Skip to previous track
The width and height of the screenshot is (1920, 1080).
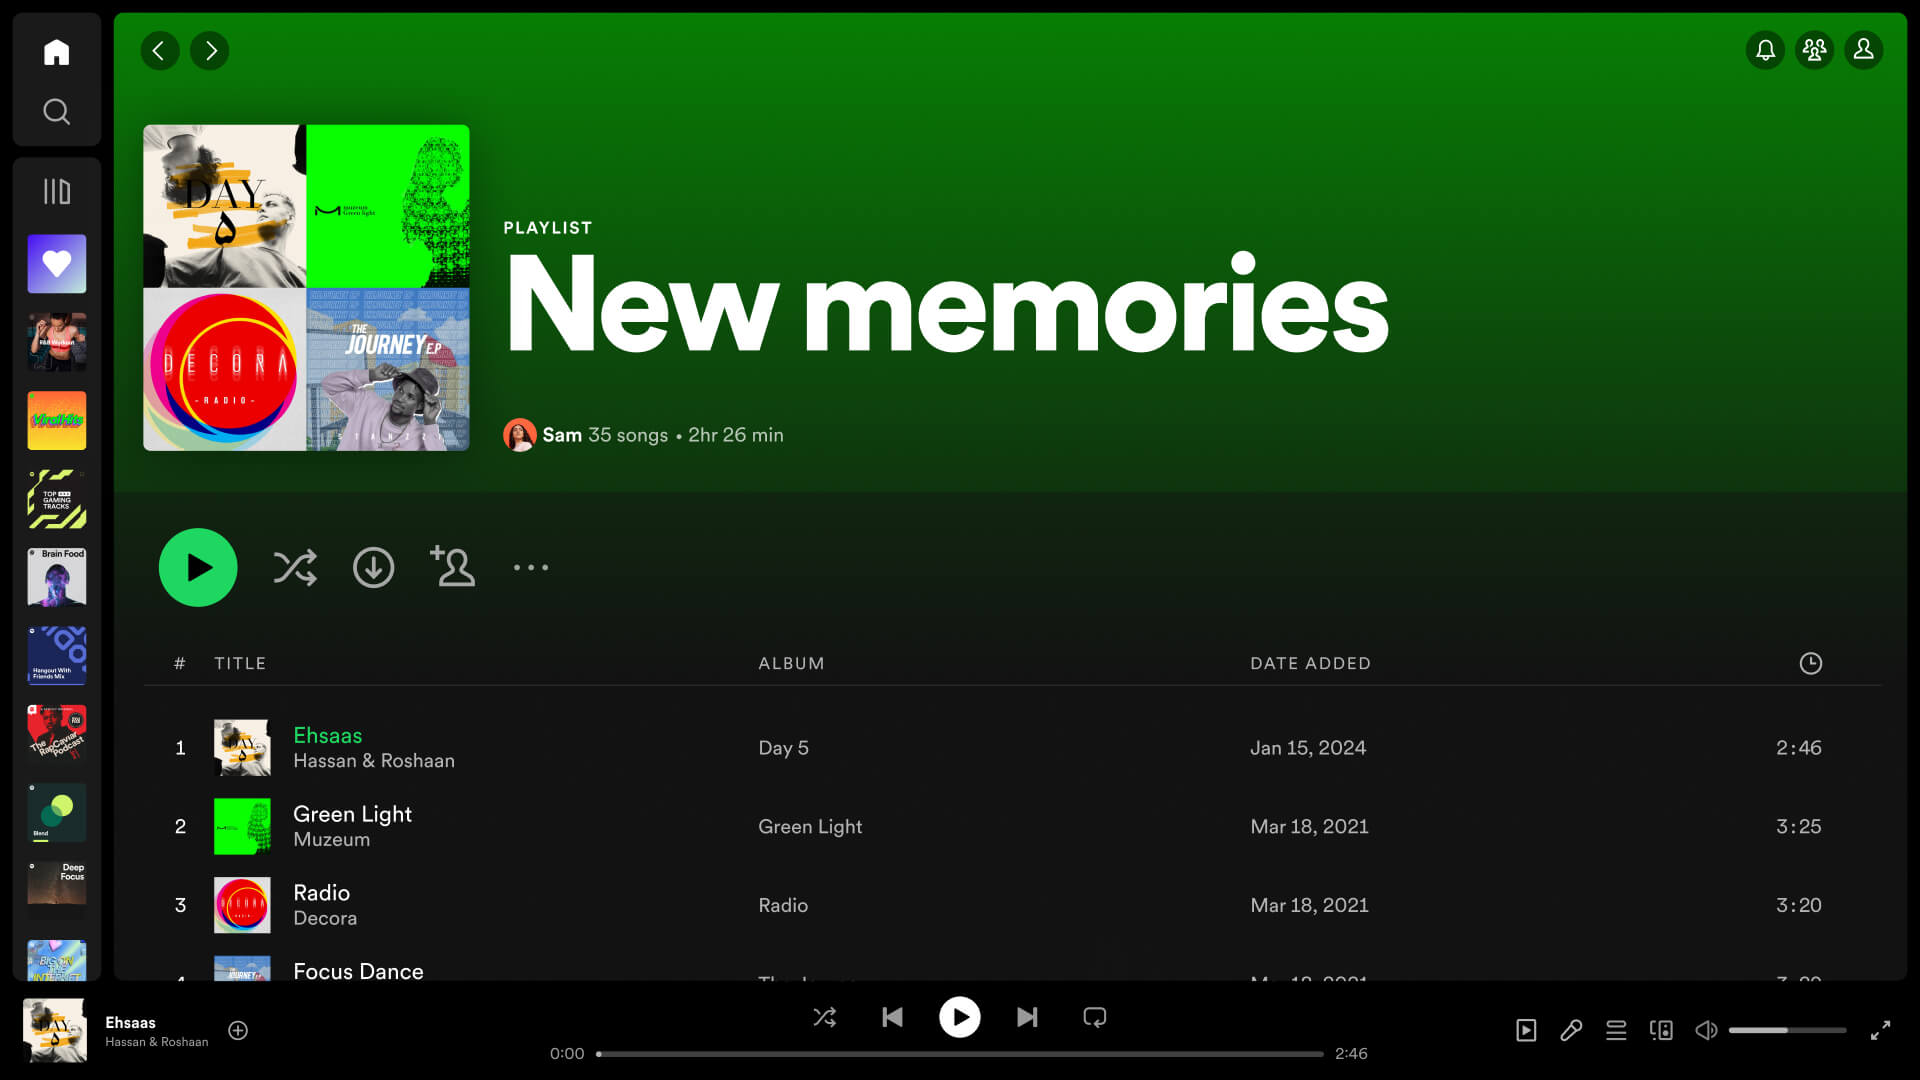[892, 1018]
